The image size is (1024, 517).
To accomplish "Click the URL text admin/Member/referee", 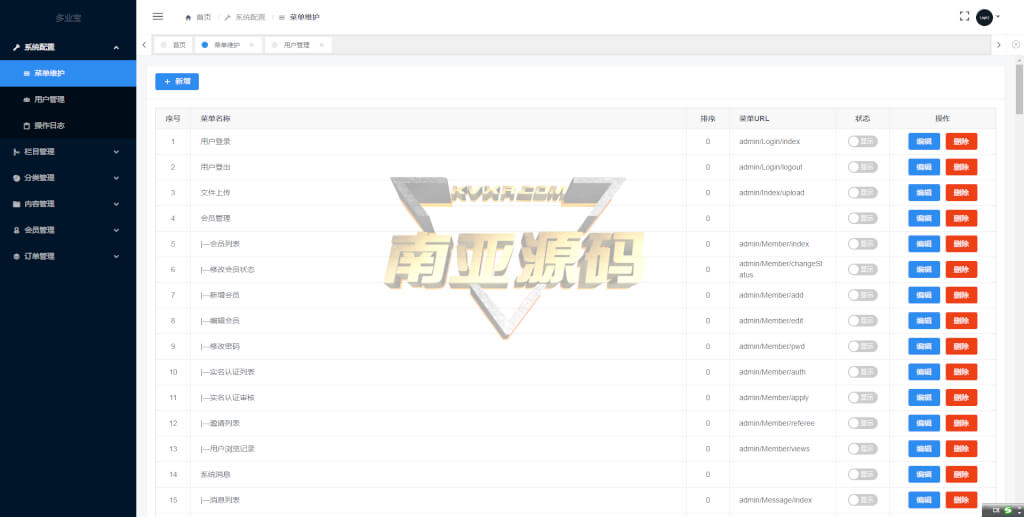I will pyautogui.click(x=776, y=423).
